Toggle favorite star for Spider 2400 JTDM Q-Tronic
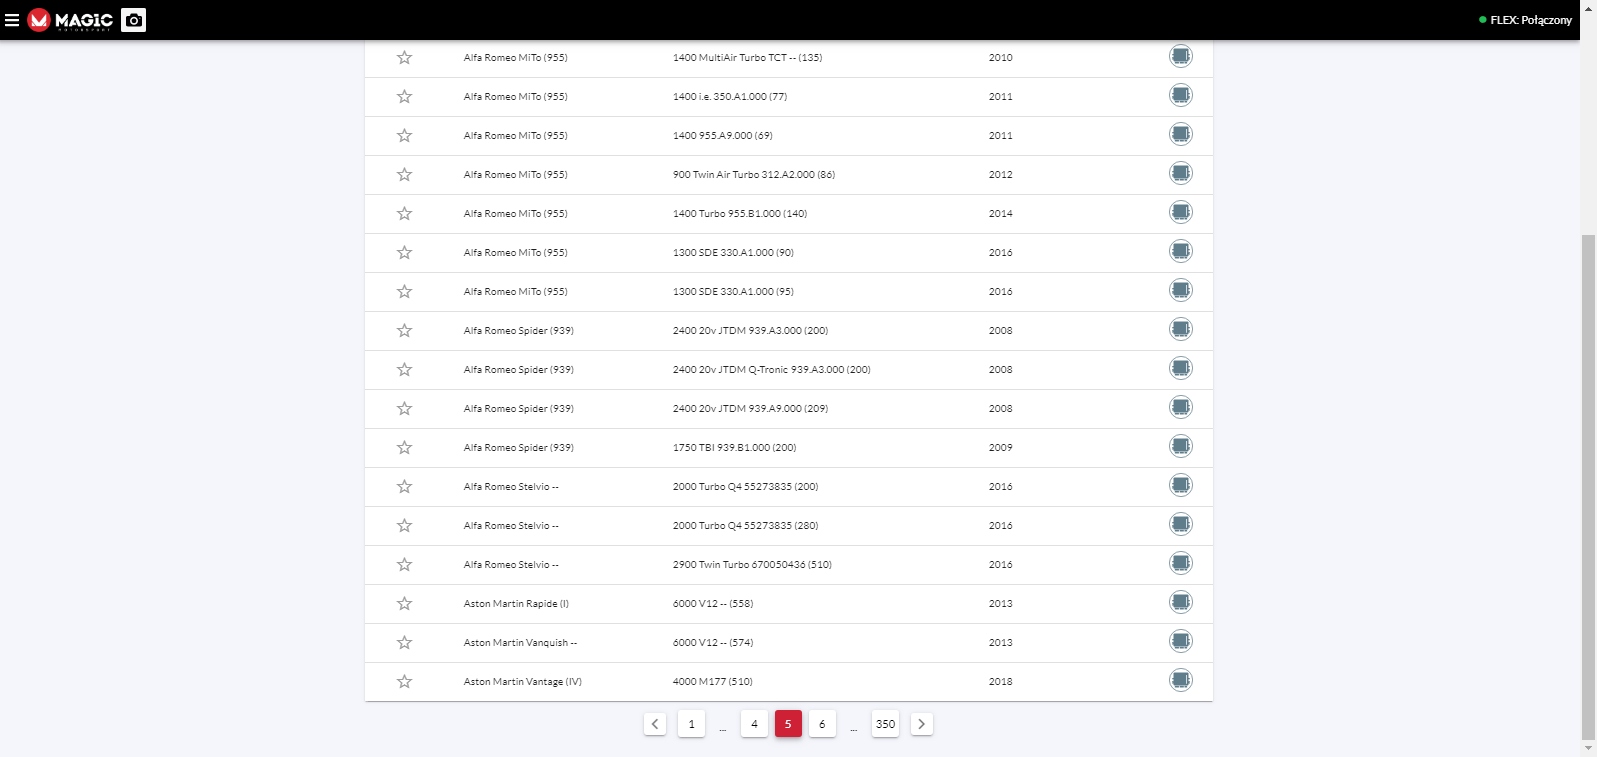The width and height of the screenshot is (1597, 757). [404, 369]
